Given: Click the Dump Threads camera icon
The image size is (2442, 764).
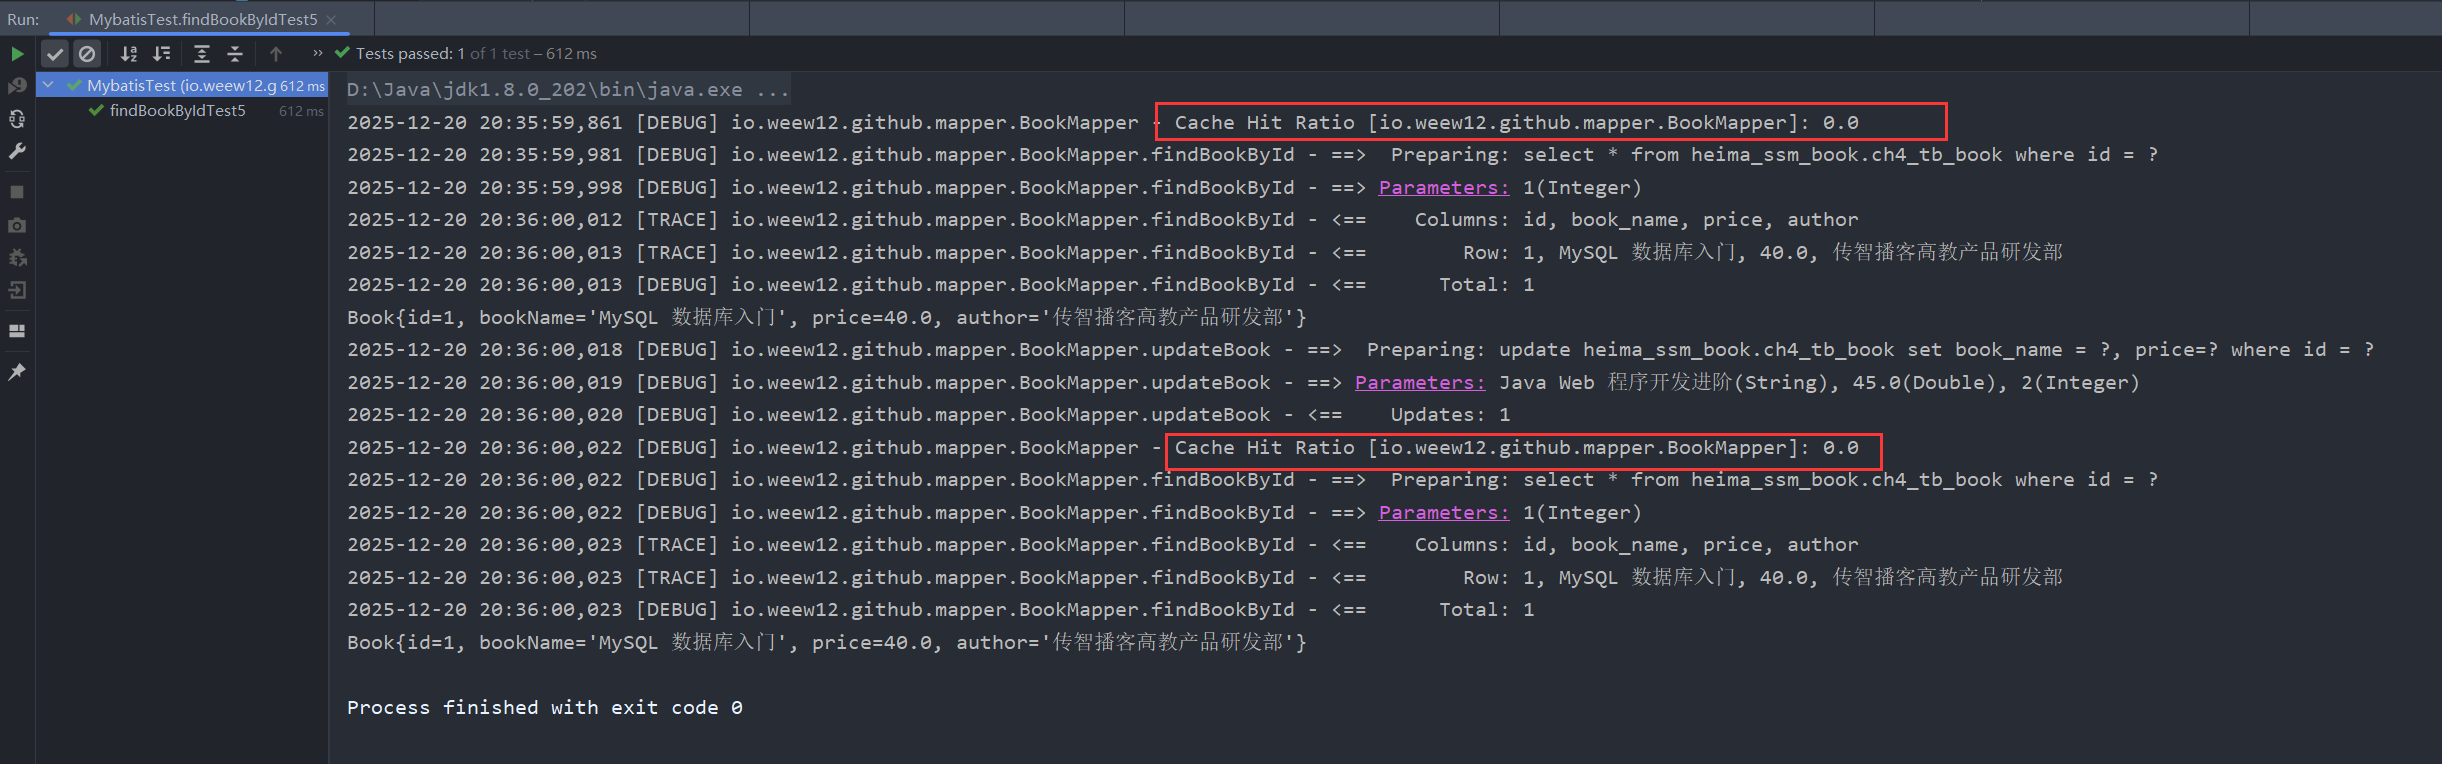Looking at the screenshot, I should 17,225.
